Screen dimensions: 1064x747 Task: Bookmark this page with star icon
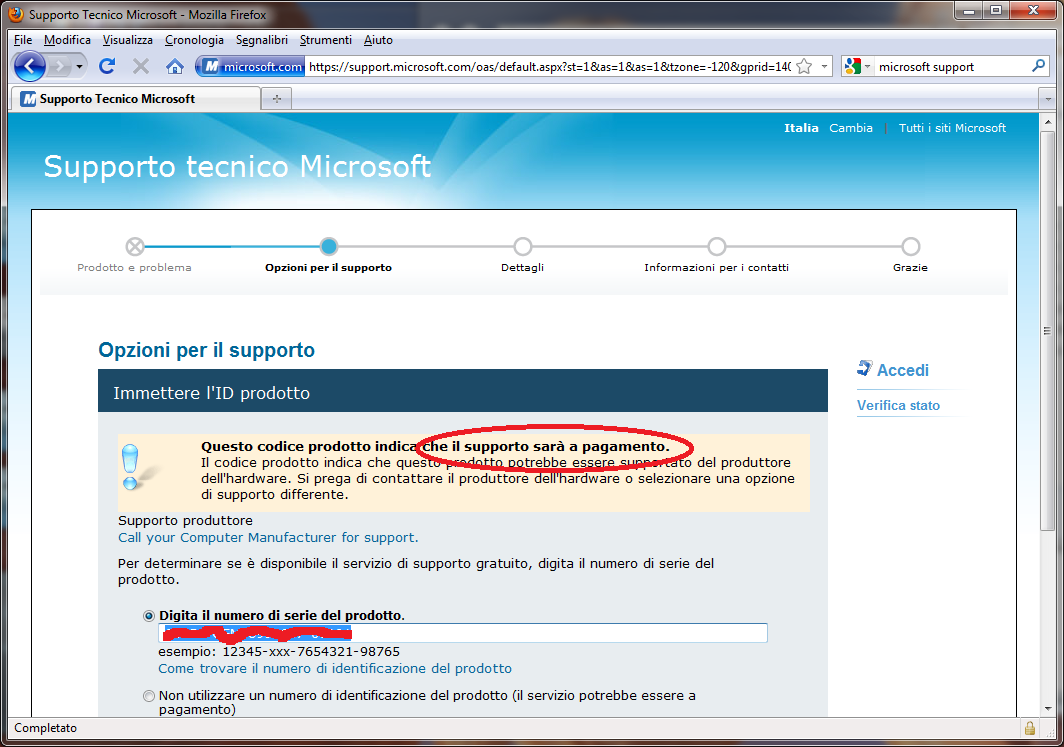coord(803,66)
